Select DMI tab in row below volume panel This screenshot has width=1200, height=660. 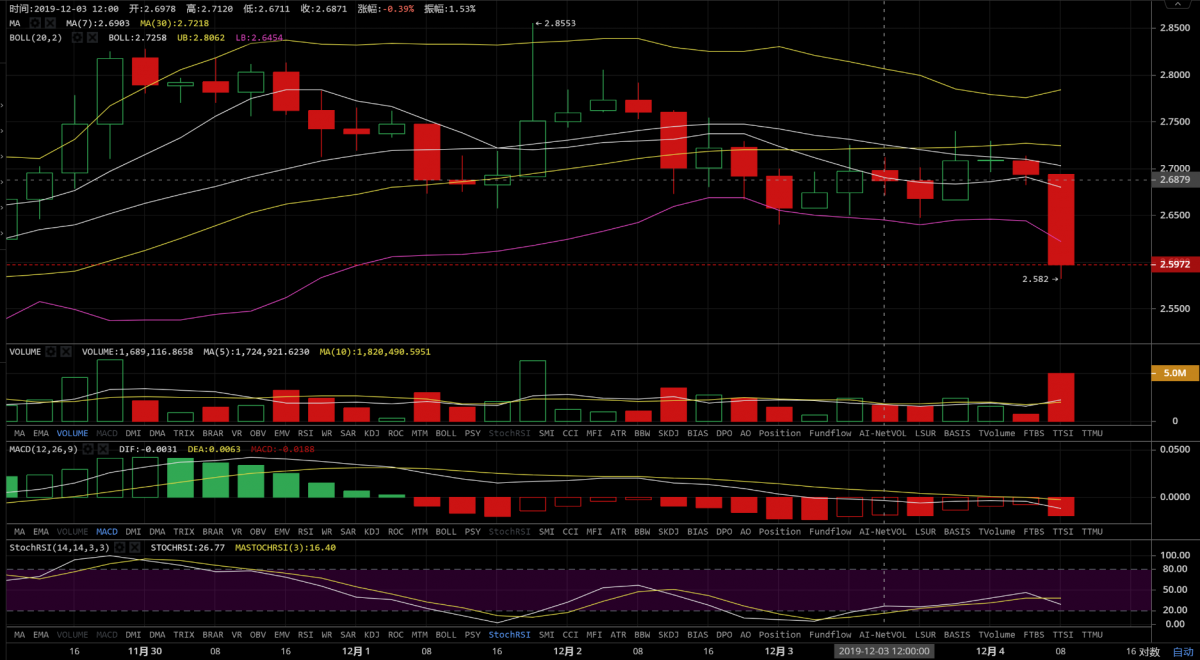[x=132, y=434]
